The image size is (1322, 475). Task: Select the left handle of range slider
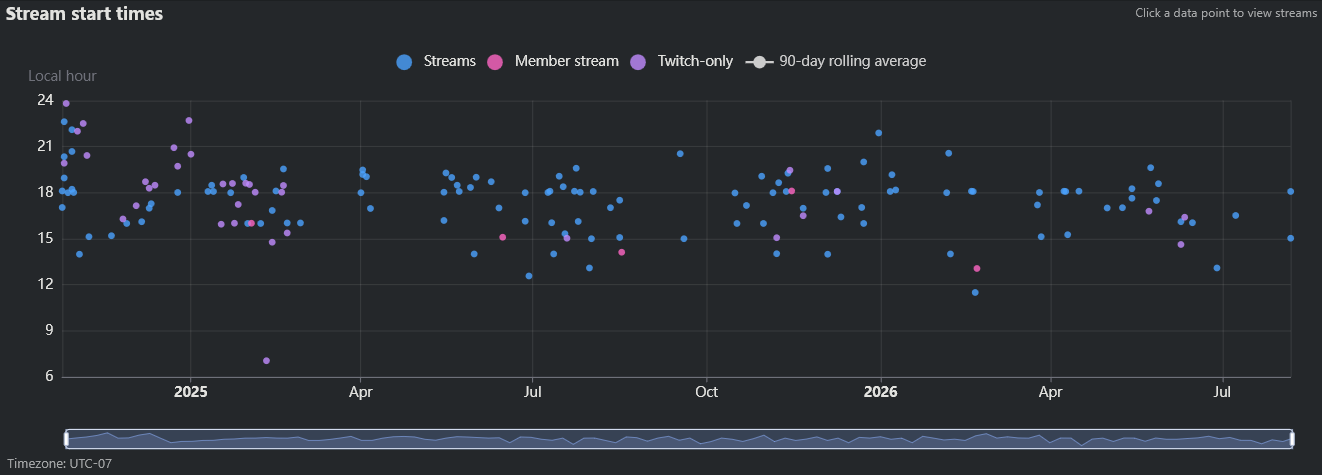click(x=66, y=439)
